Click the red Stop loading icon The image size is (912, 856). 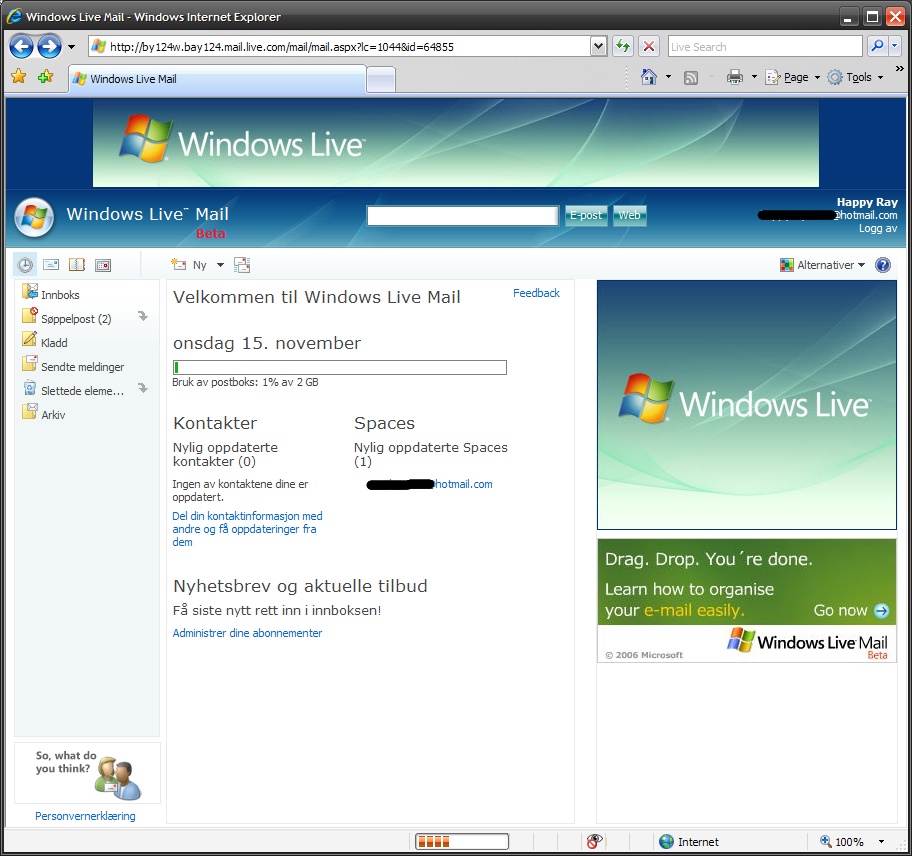649,47
